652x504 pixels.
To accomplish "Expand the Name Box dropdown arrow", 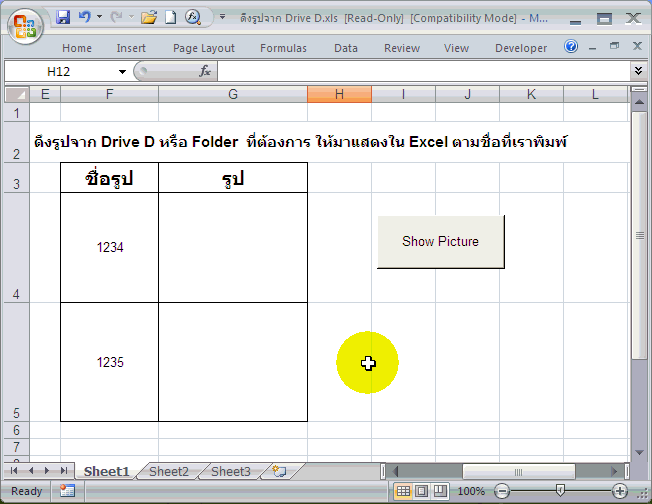I will pyautogui.click(x=122, y=72).
